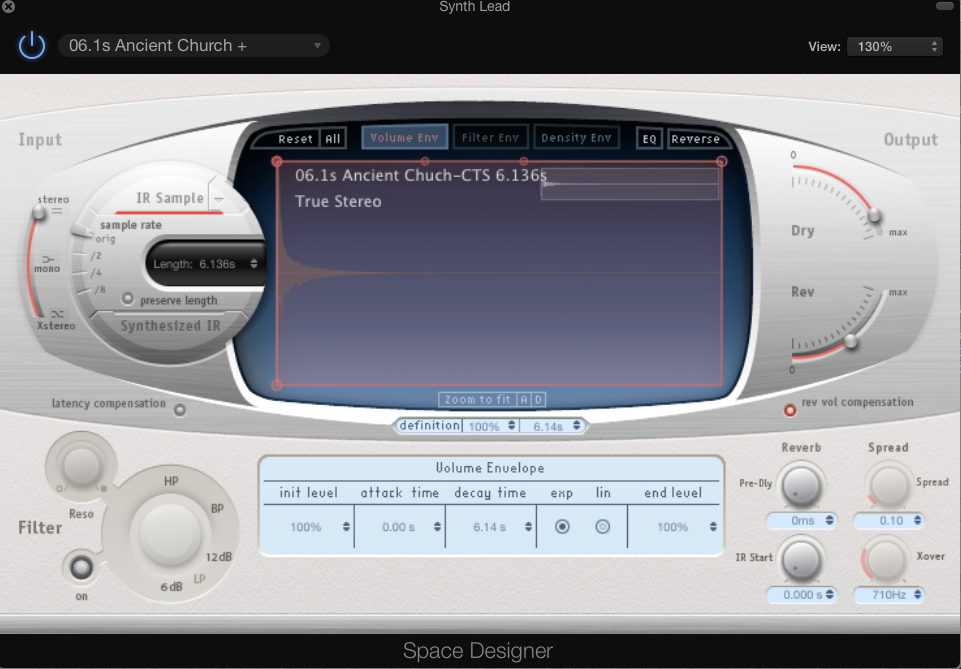Click the Xstereo input icon
Screen dimensions: 961x669
point(58,314)
